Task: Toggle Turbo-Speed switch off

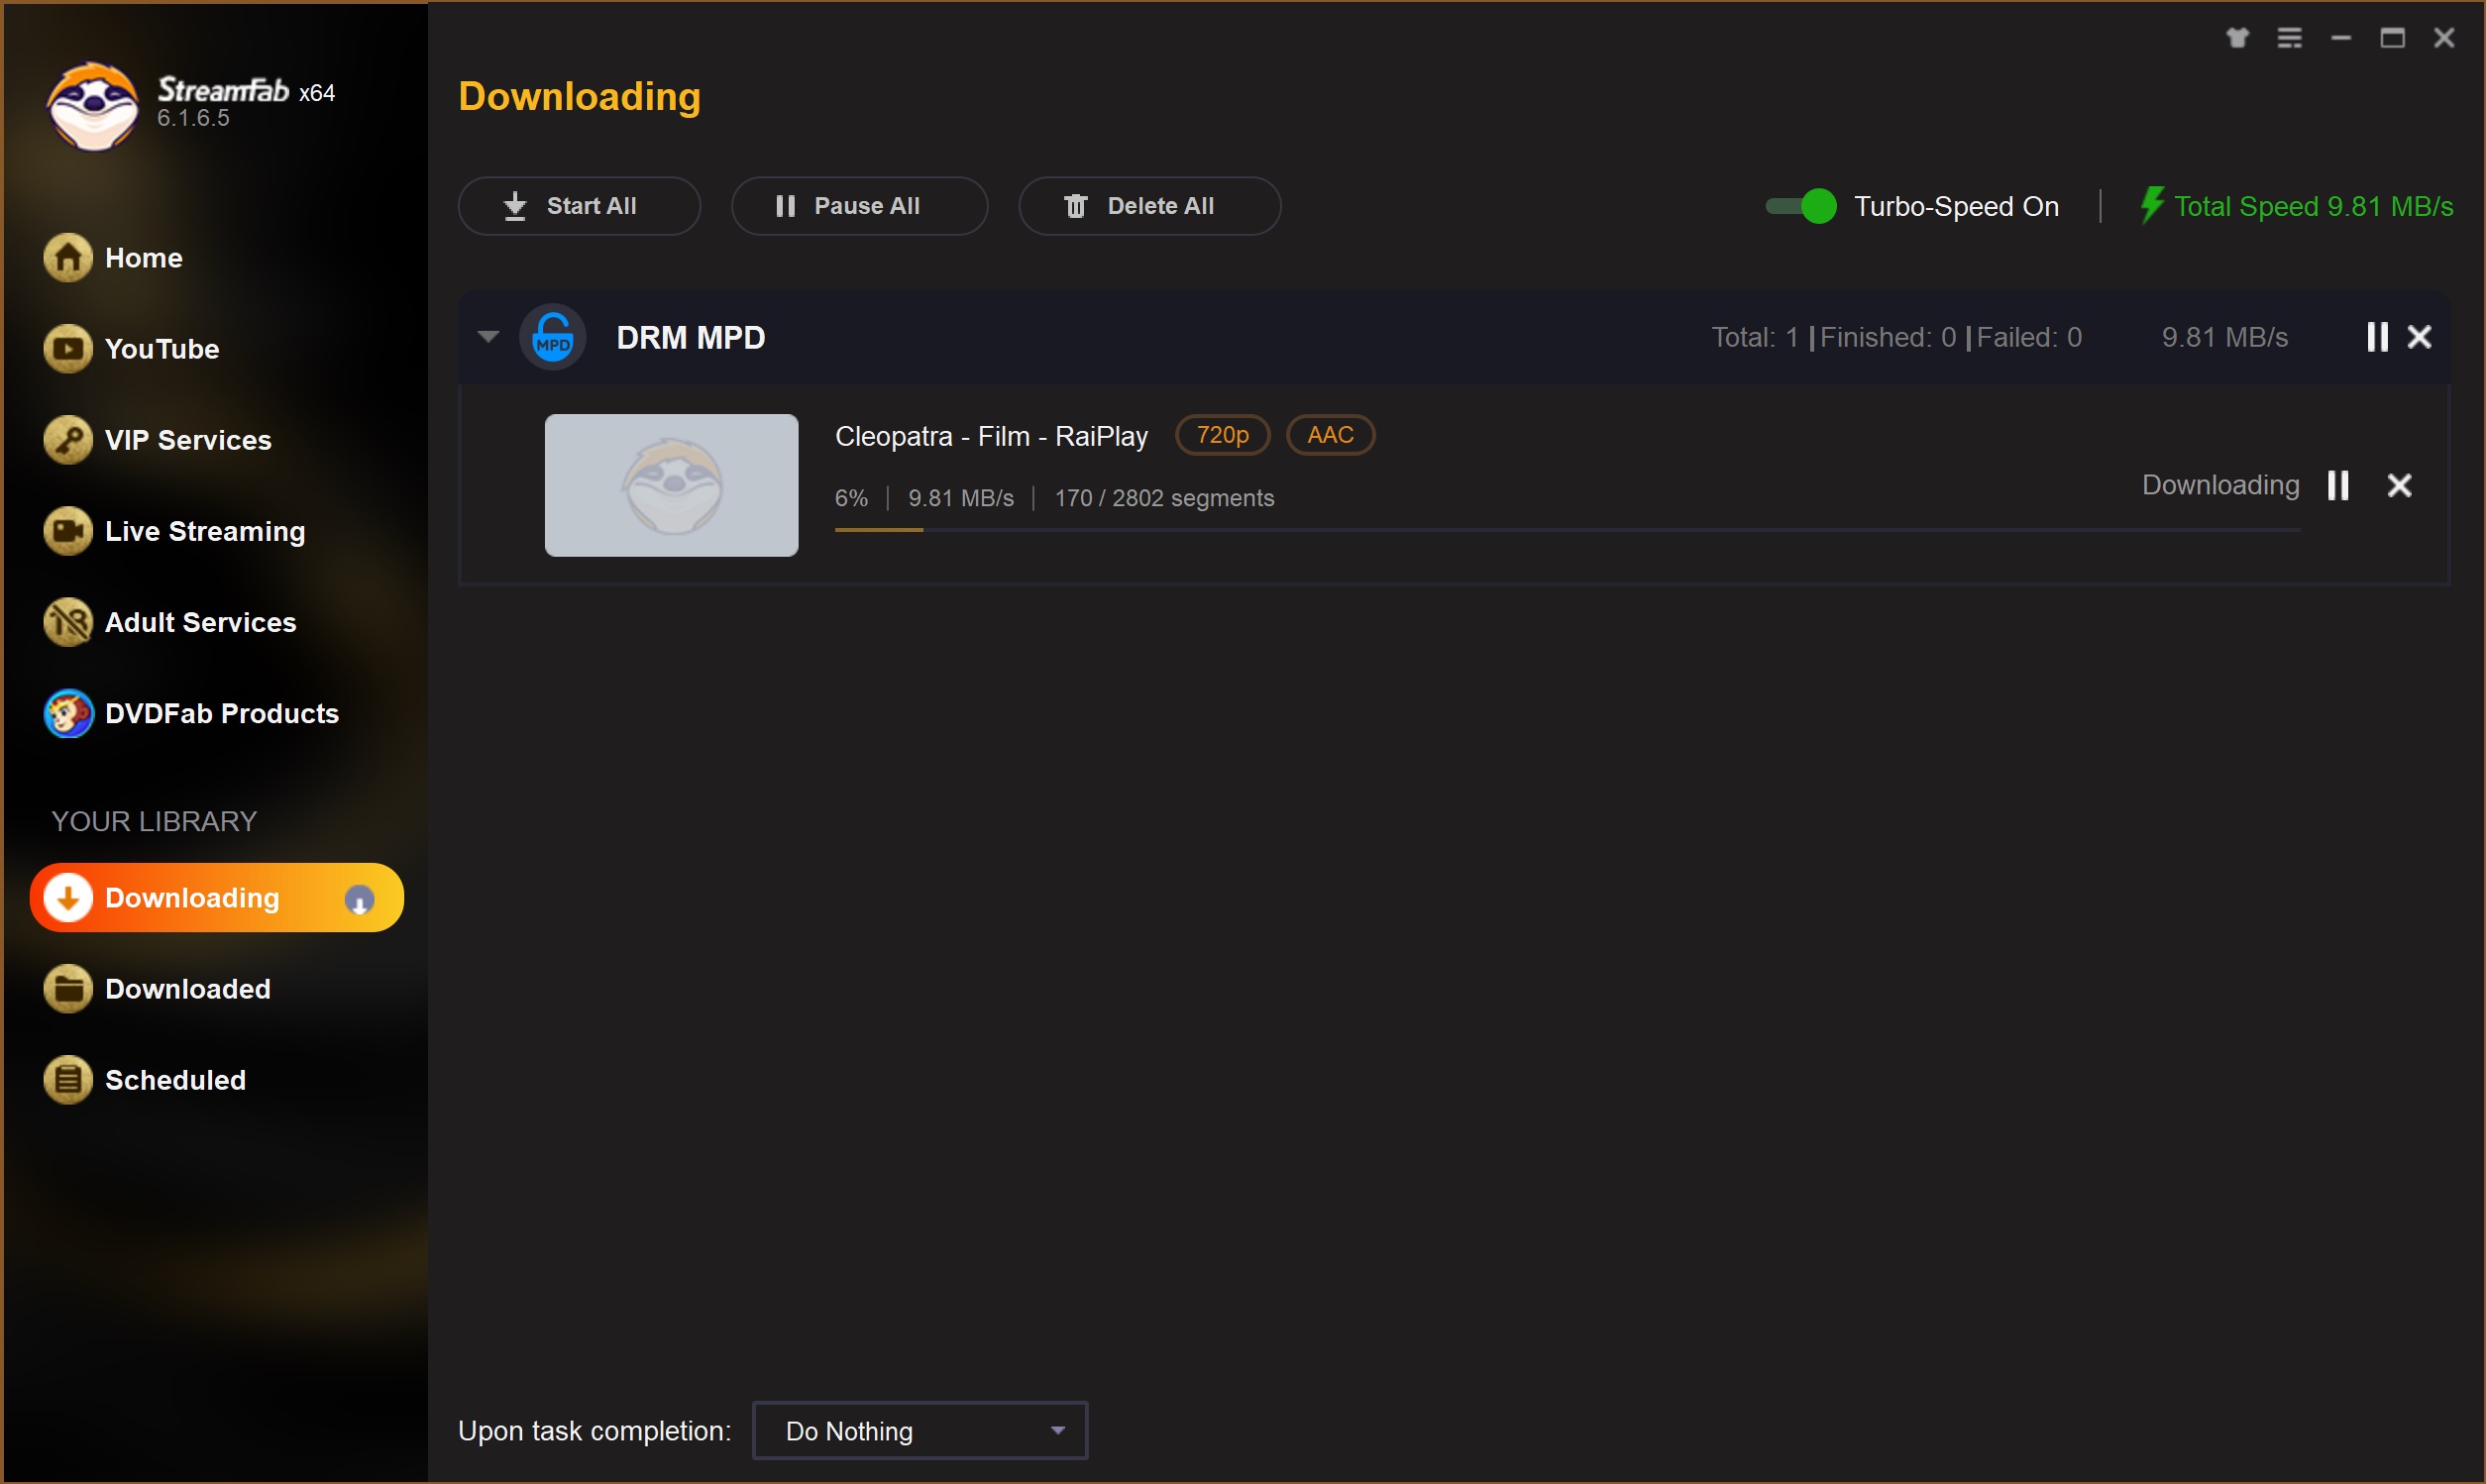Action: click(1801, 206)
